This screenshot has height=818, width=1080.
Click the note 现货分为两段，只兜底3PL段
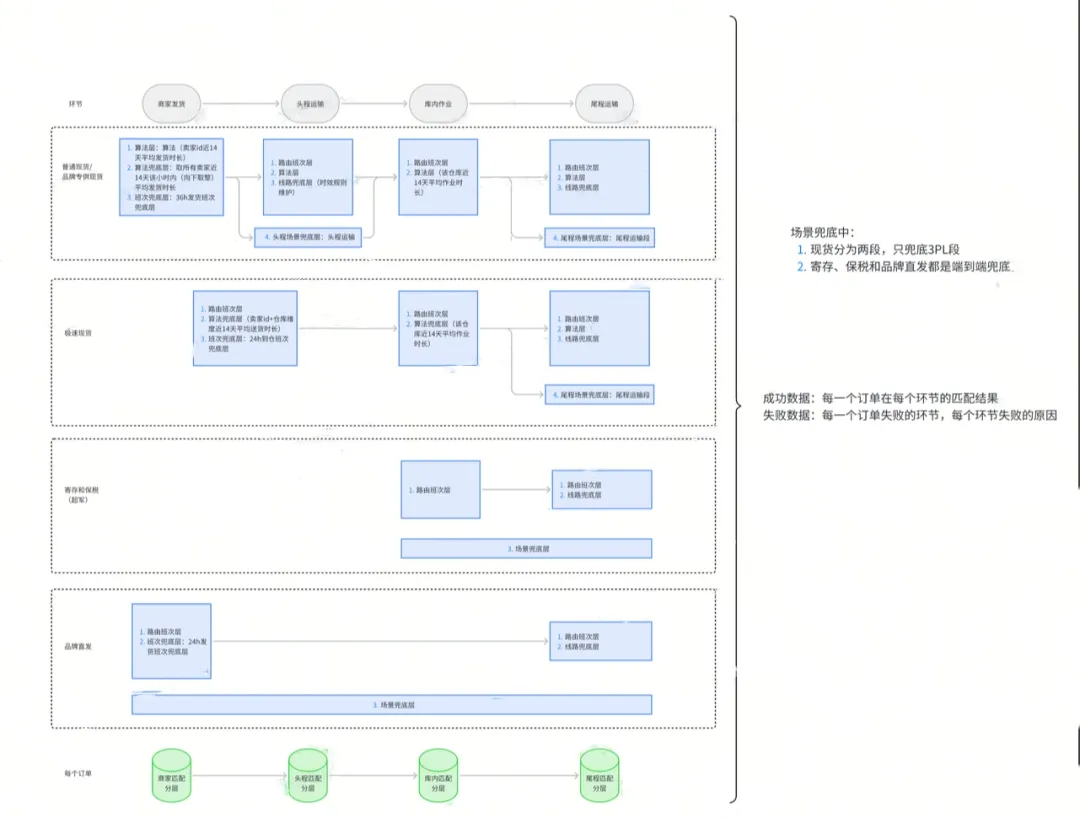[x=884, y=249]
